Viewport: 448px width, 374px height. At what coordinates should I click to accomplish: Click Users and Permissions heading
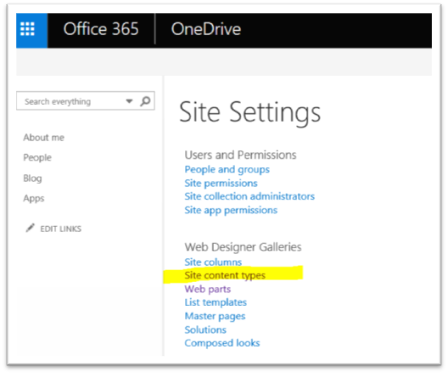tap(240, 155)
